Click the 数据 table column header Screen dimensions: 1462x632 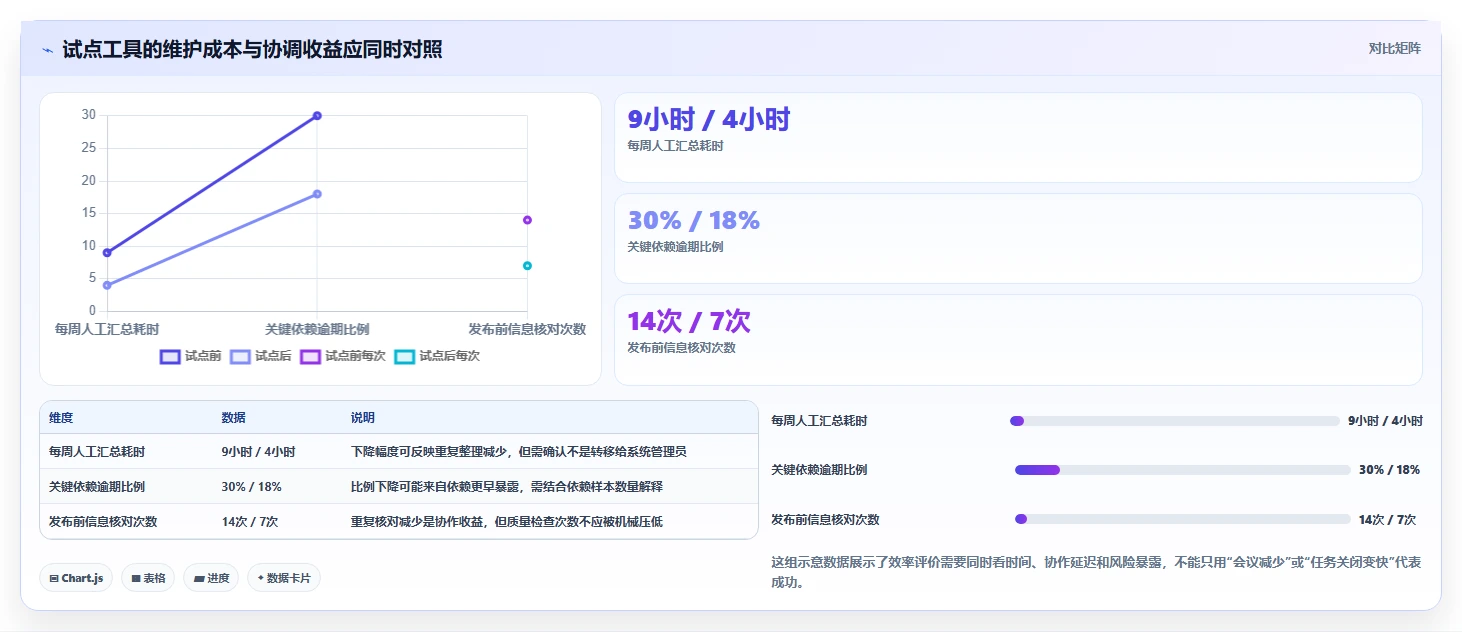click(x=234, y=418)
